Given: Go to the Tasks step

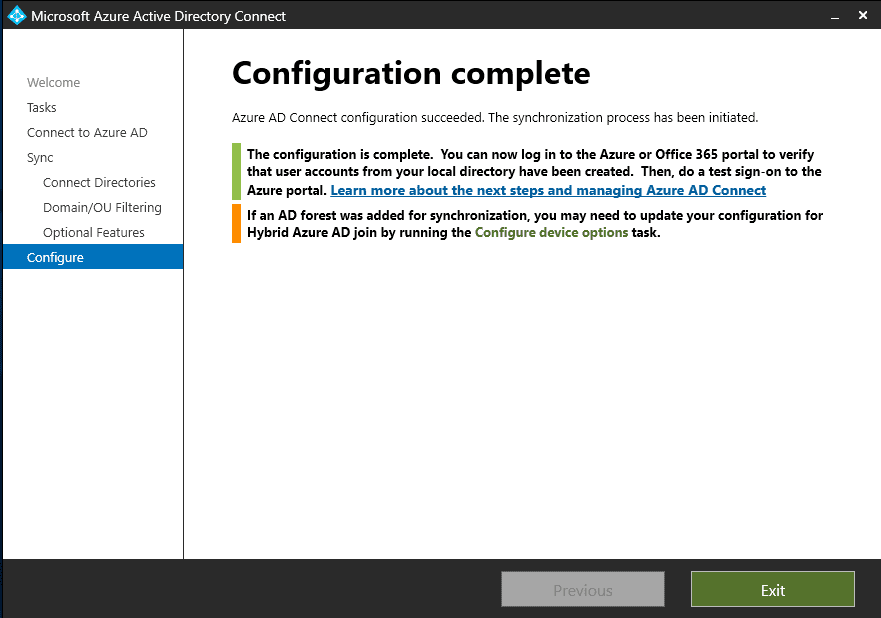Looking at the screenshot, I should [x=42, y=107].
